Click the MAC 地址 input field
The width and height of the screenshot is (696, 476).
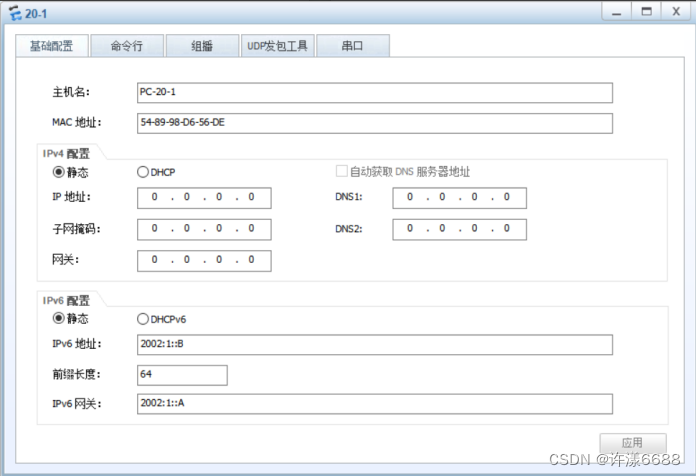tap(375, 123)
